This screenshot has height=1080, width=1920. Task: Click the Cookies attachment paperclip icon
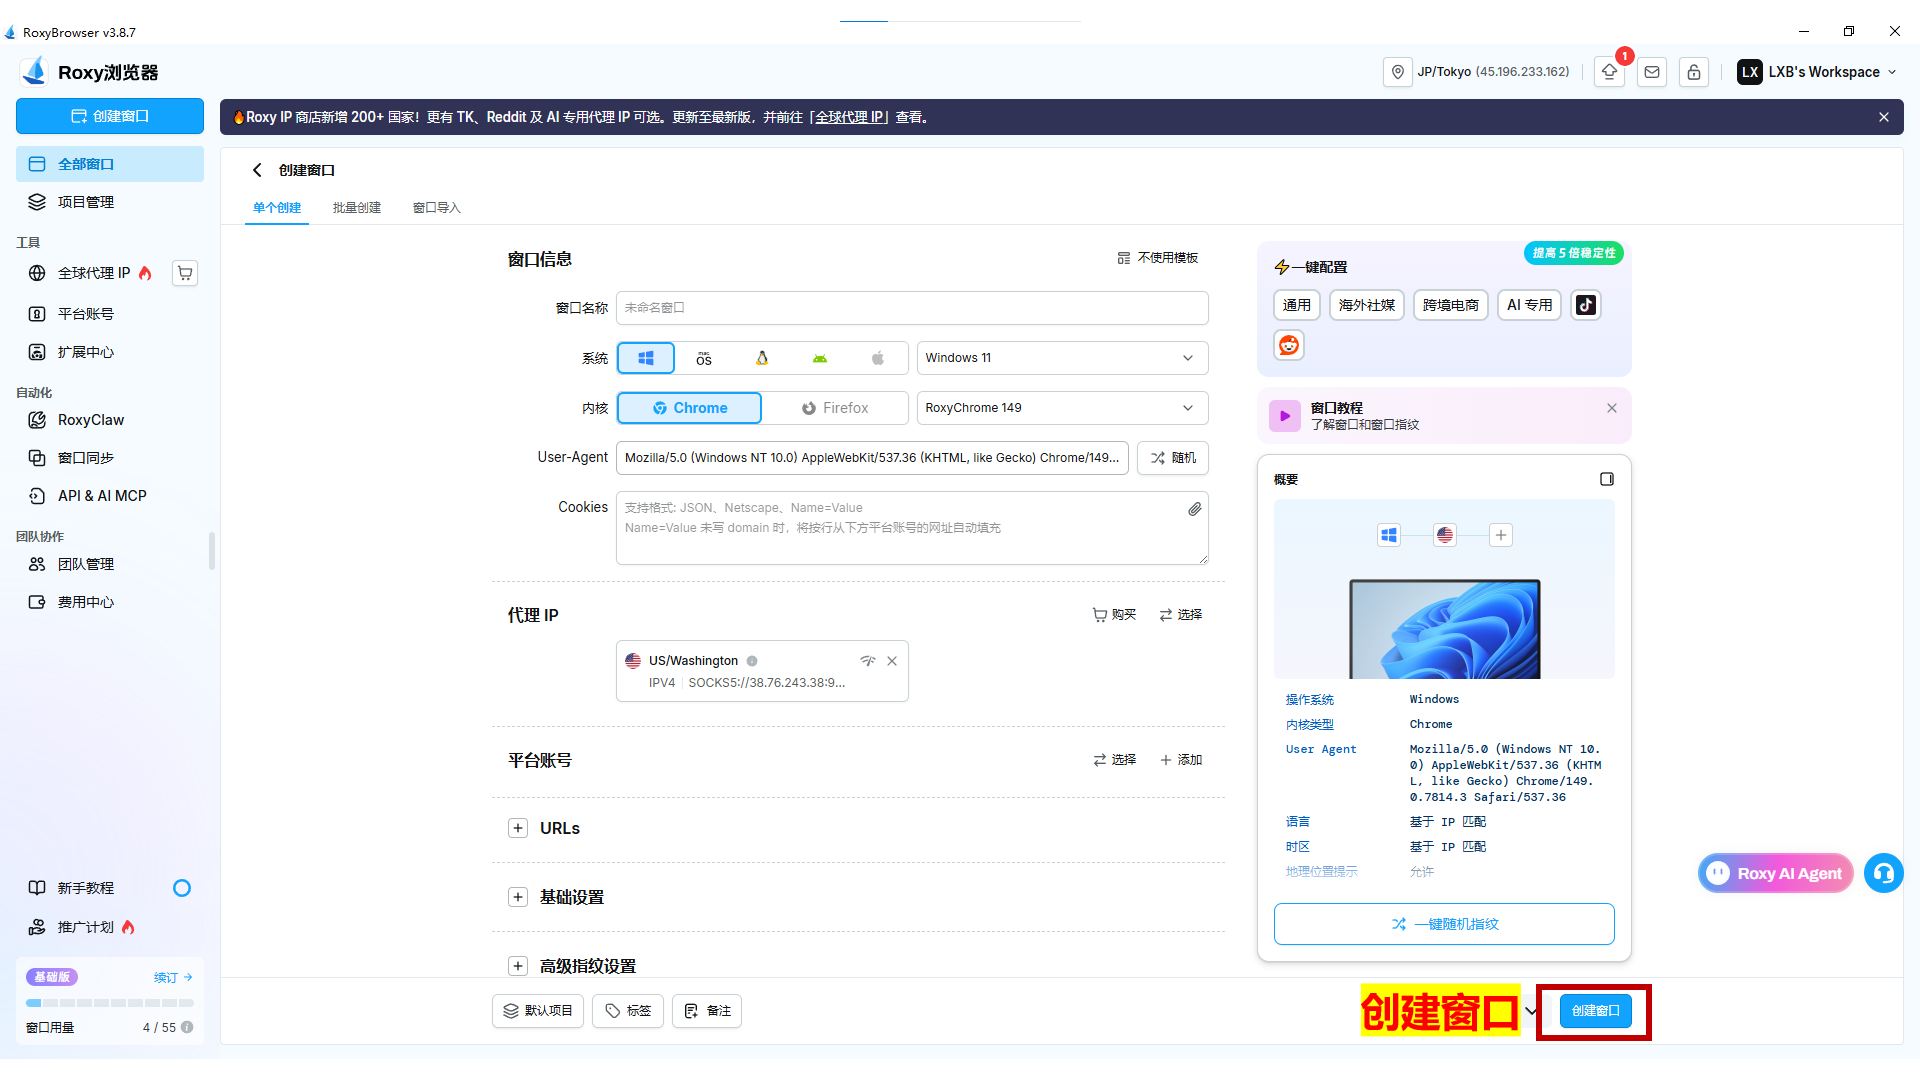pyautogui.click(x=1194, y=509)
